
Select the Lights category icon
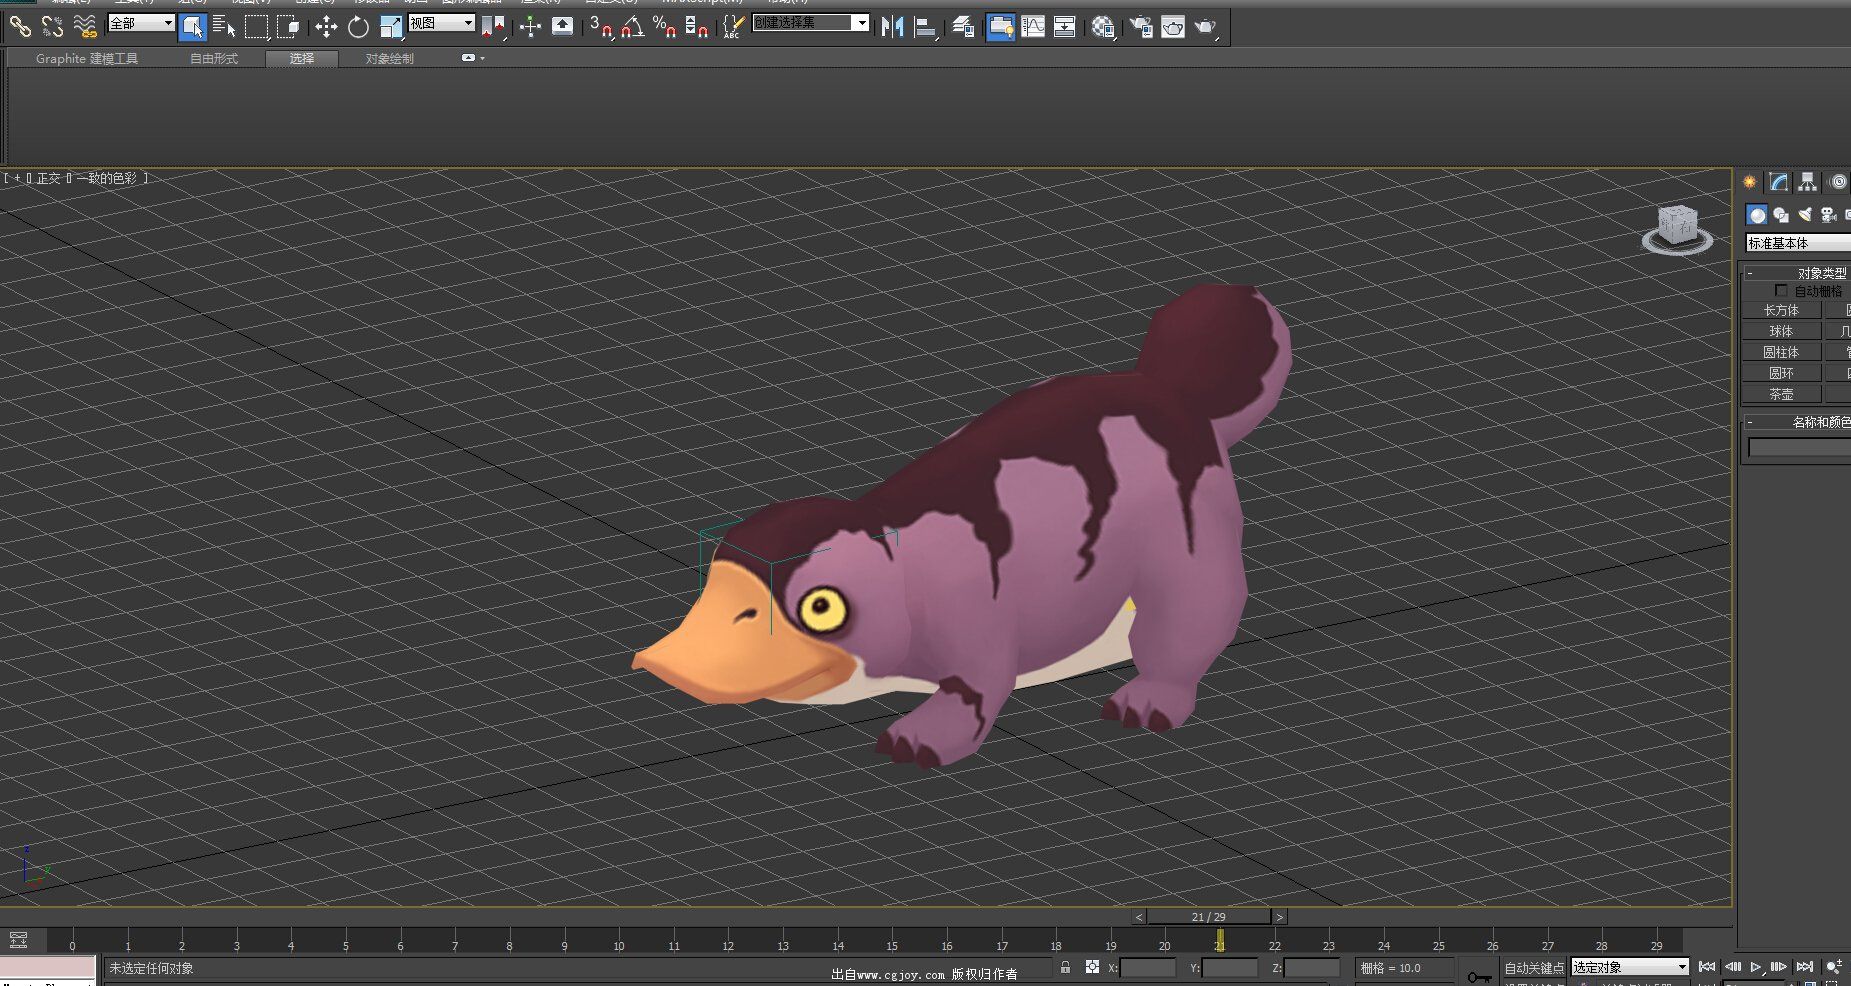point(1805,215)
